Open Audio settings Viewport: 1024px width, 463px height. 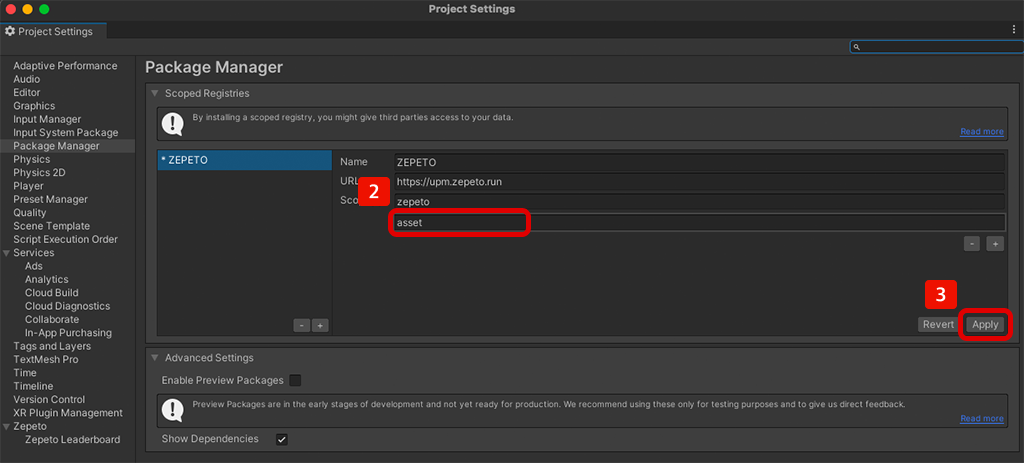[27, 79]
